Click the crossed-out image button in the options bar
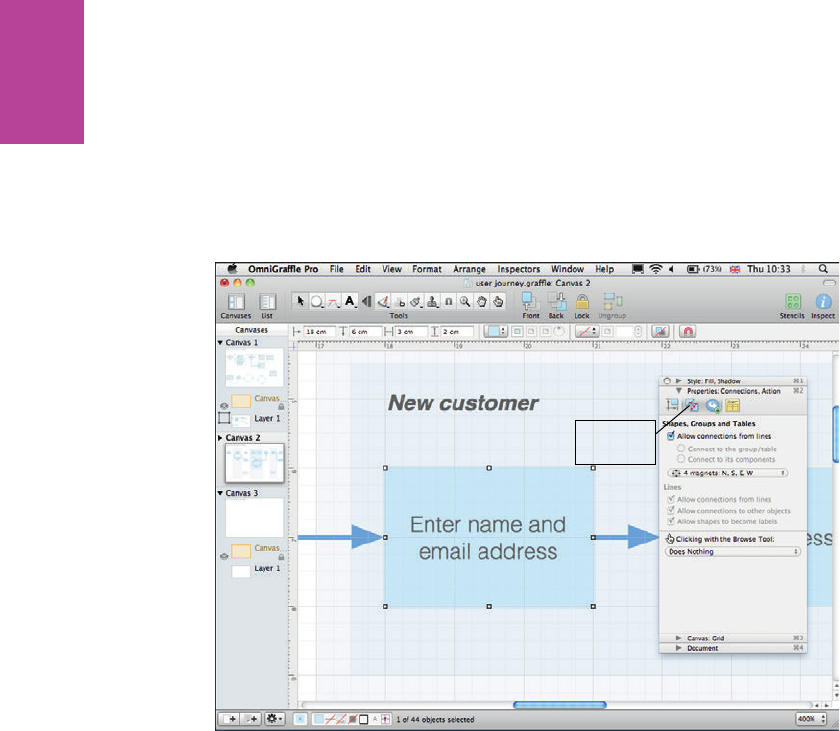840x731 pixels. pyautogui.click(x=661, y=331)
